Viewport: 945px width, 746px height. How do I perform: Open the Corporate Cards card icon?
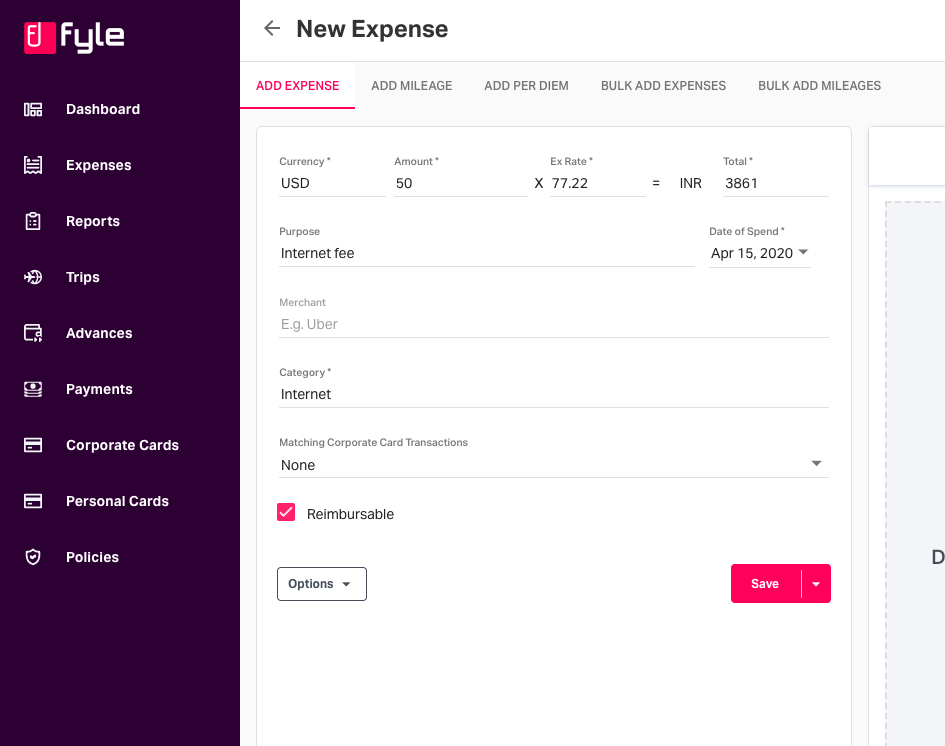[x=33, y=445]
